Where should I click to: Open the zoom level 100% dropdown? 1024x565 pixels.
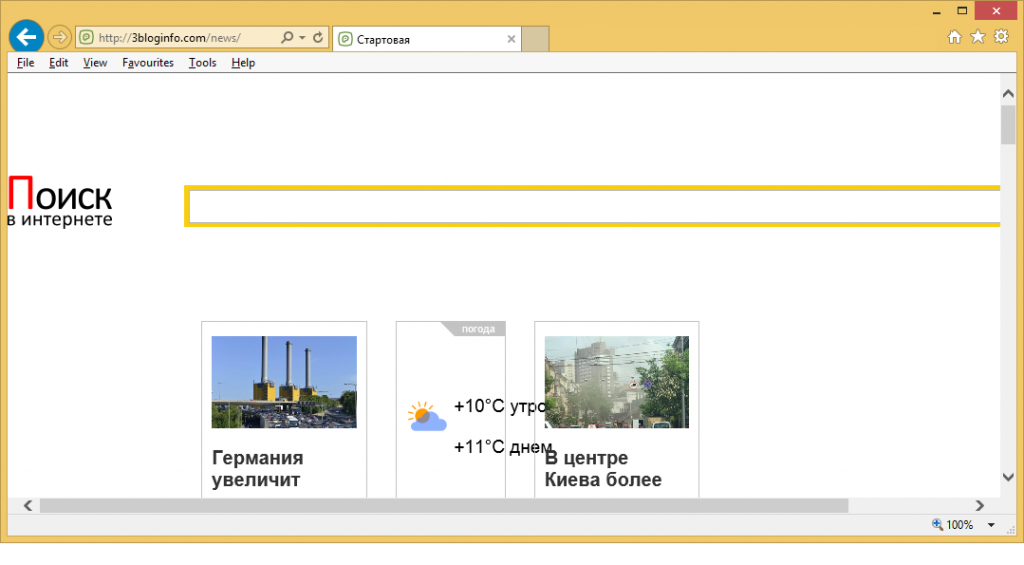click(990, 525)
